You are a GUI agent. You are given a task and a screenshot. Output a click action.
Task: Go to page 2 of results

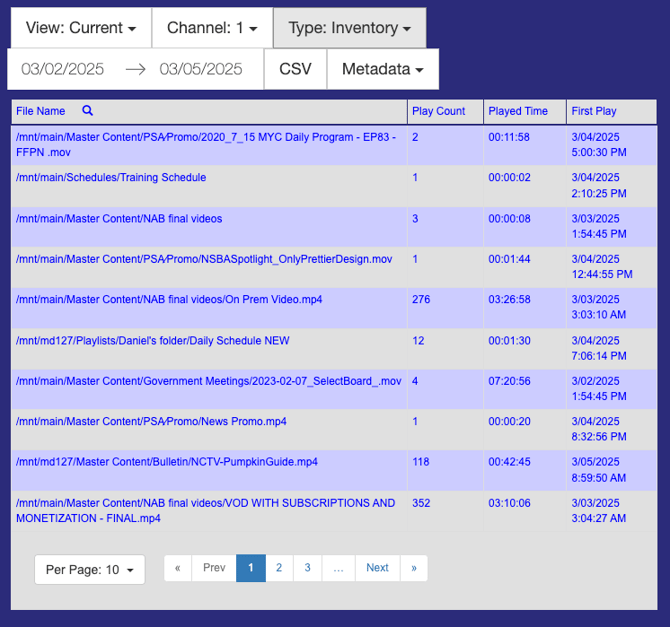[x=279, y=568]
